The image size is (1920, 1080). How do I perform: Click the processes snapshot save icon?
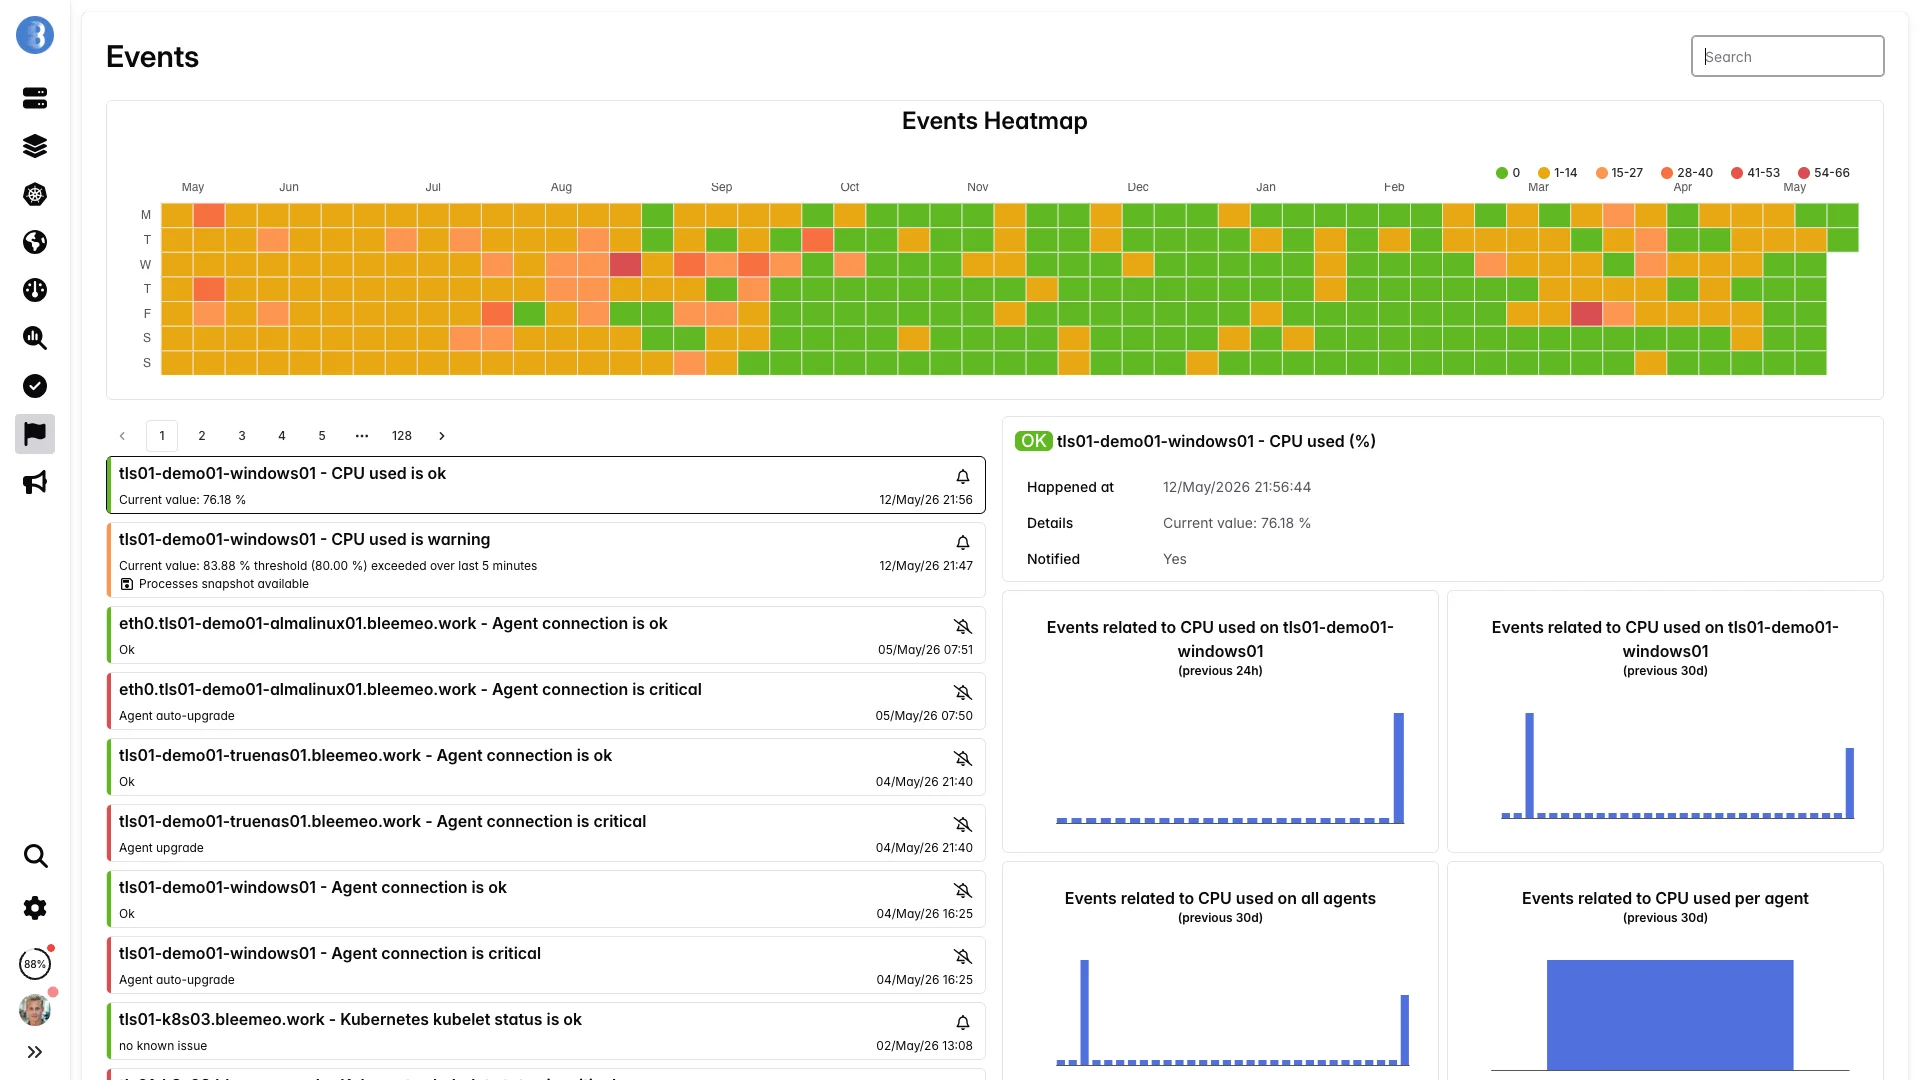[127, 584]
